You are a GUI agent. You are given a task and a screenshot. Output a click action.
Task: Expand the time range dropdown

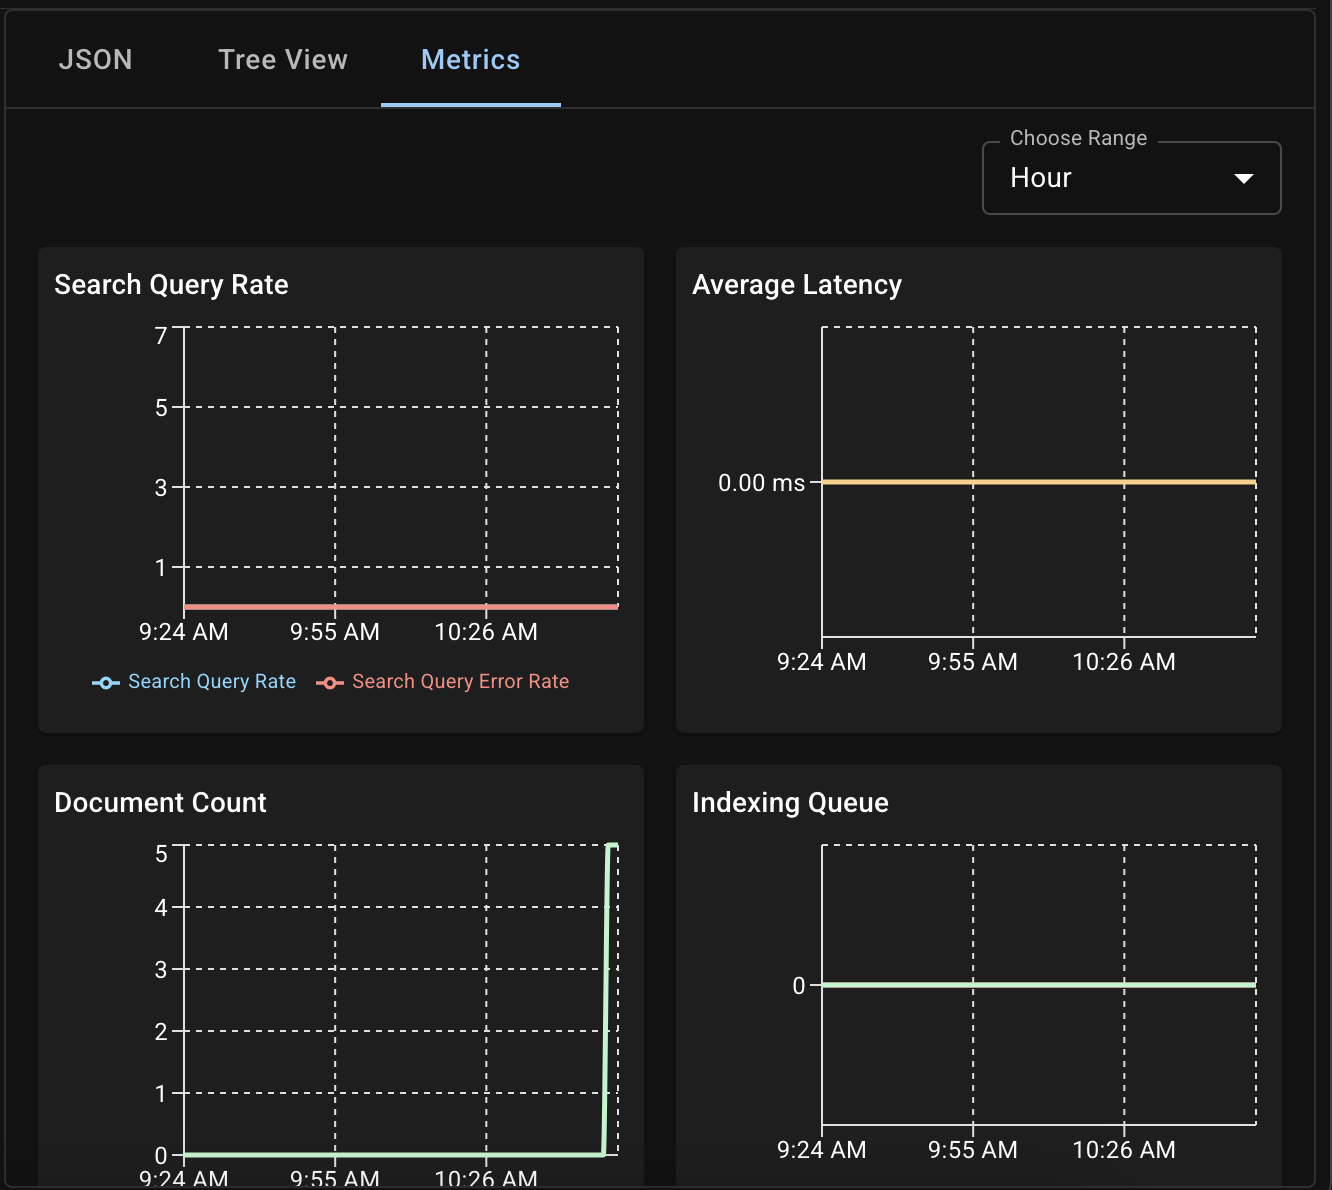point(1131,178)
